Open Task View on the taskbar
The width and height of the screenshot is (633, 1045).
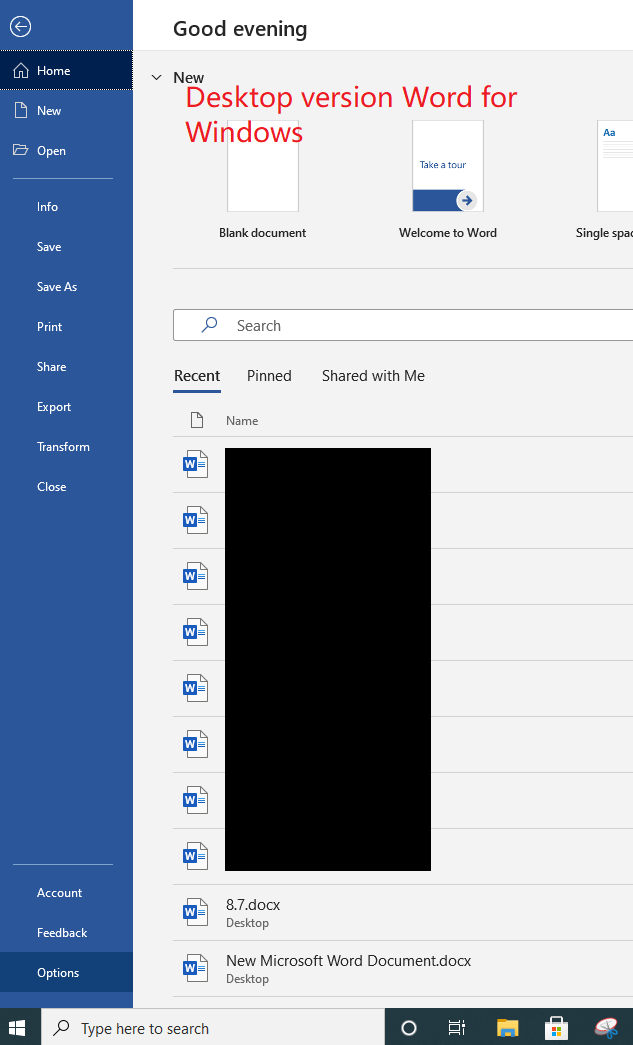[x=456, y=1028]
